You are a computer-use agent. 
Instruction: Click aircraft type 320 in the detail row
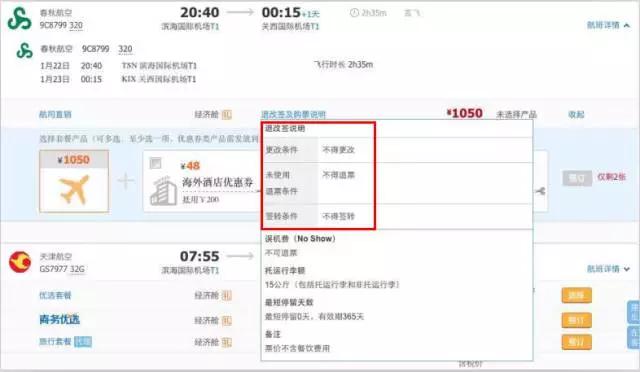tap(125, 49)
